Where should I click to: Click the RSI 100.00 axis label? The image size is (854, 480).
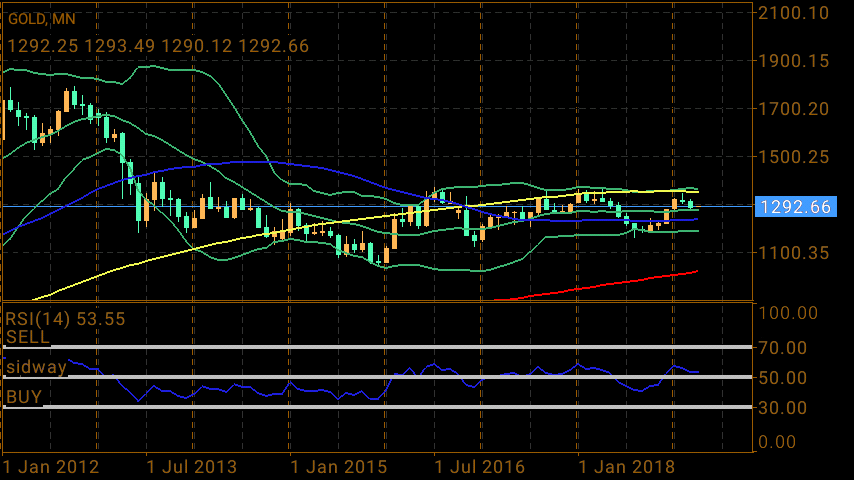pyautogui.click(x=788, y=313)
